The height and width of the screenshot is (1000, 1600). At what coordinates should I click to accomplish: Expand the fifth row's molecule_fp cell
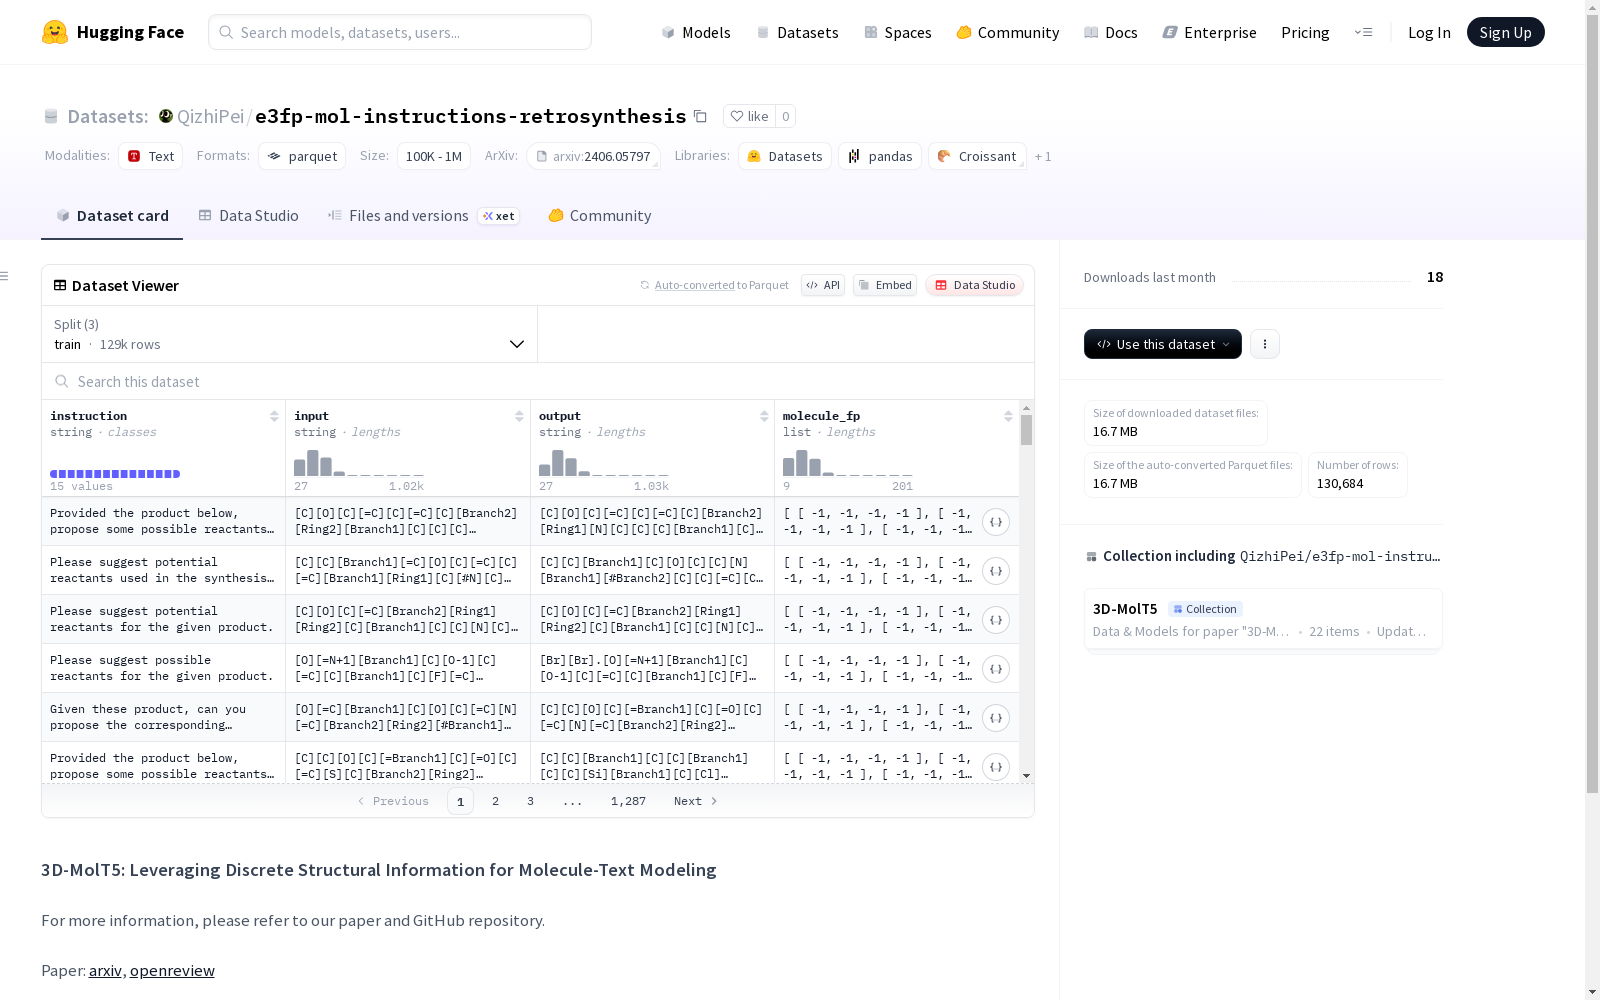[x=995, y=718]
